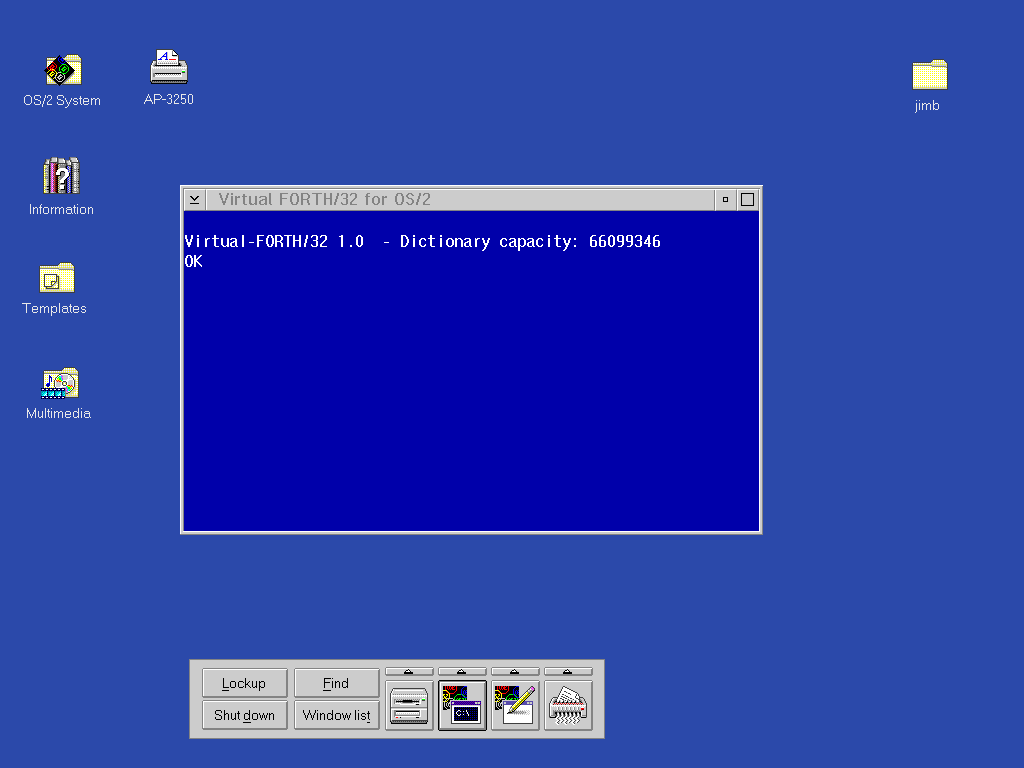Open the Multimedia folder icon
Screen dimensions: 1024x768
pos(59,383)
